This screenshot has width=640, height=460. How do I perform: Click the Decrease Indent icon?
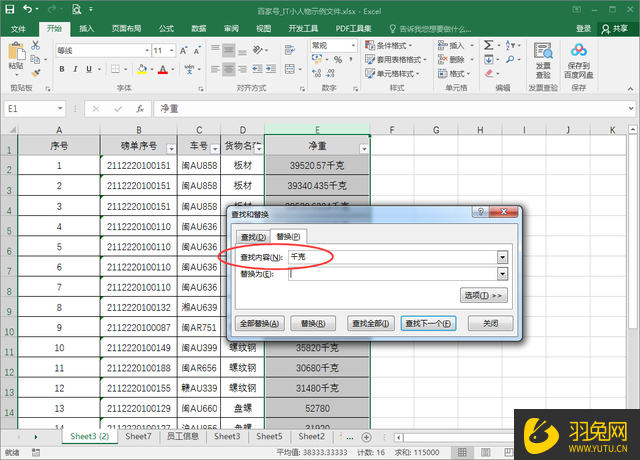coord(257,69)
